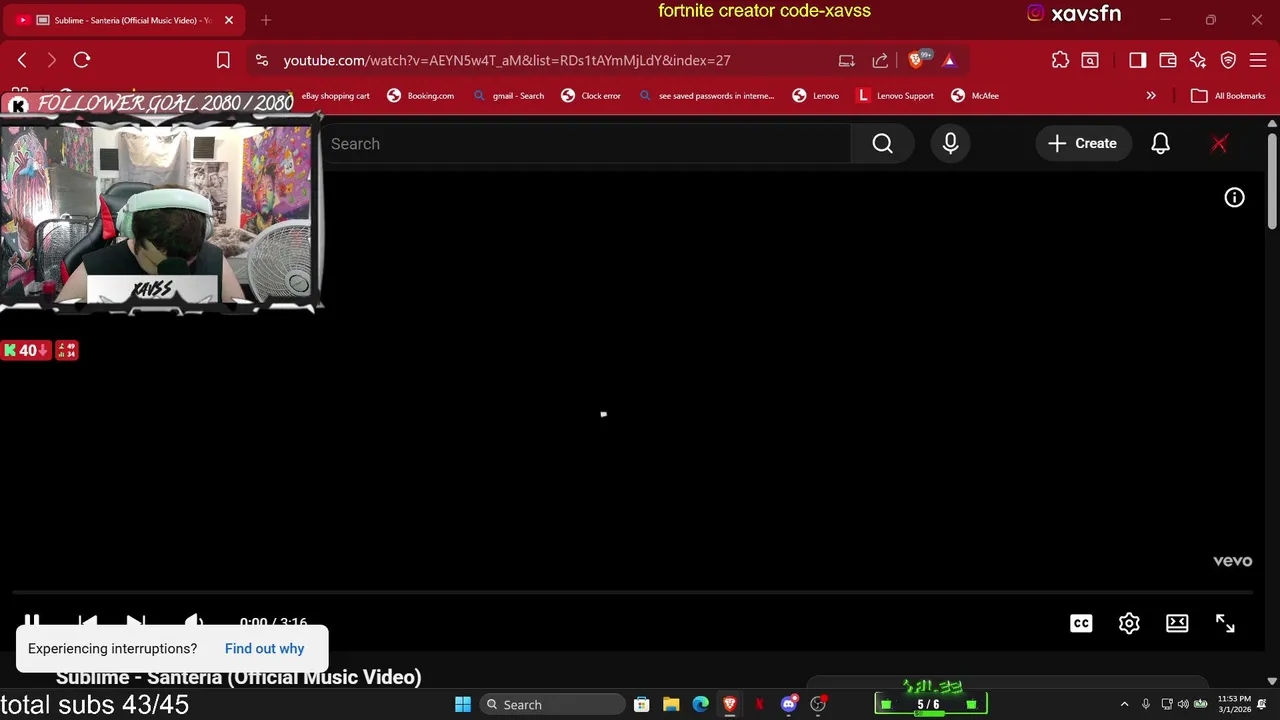
Task: Open the Lenovo bookmark
Action: pos(816,96)
